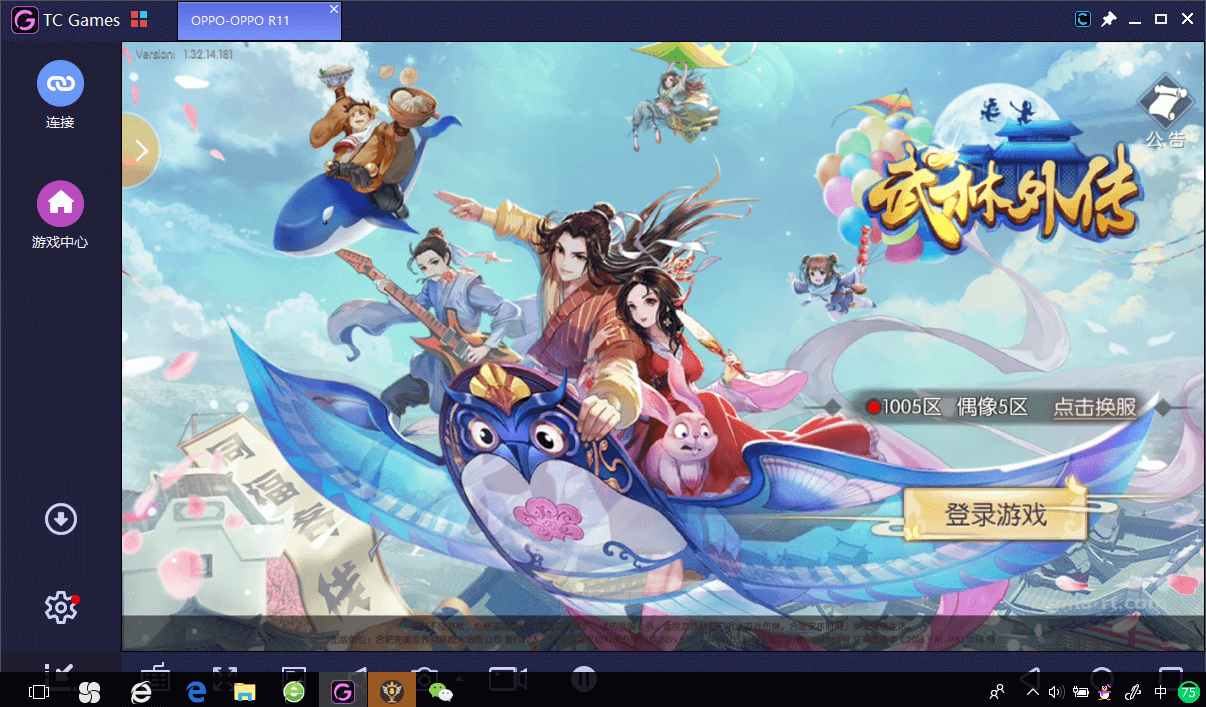The height and width of the screenshot is (707, 1206).
Task: Click 点击换服 to change server
Action: point(1095,407)
